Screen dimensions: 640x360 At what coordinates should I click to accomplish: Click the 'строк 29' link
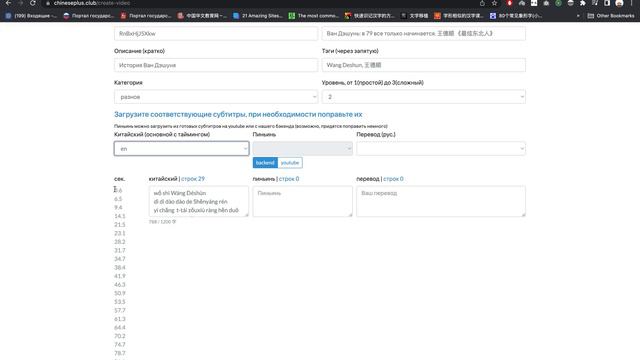tap(193, 179)
